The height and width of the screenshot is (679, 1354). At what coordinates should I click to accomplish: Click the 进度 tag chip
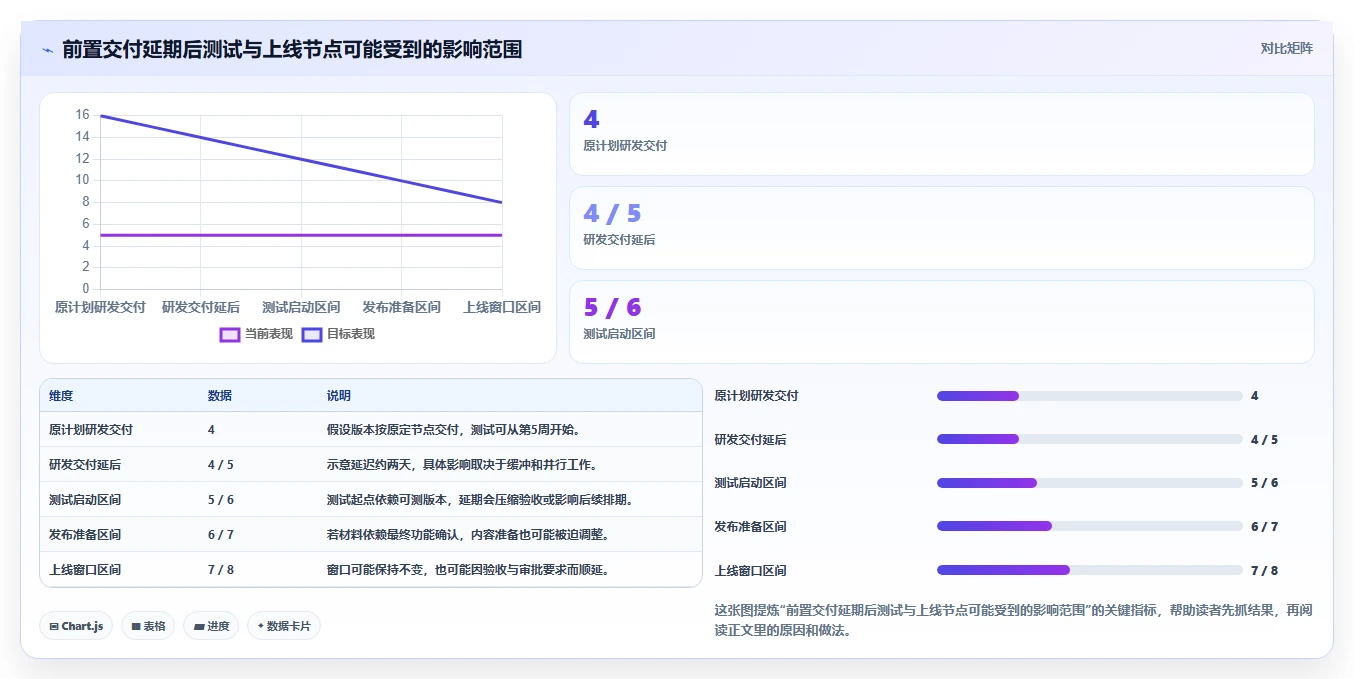pos(211,626)
